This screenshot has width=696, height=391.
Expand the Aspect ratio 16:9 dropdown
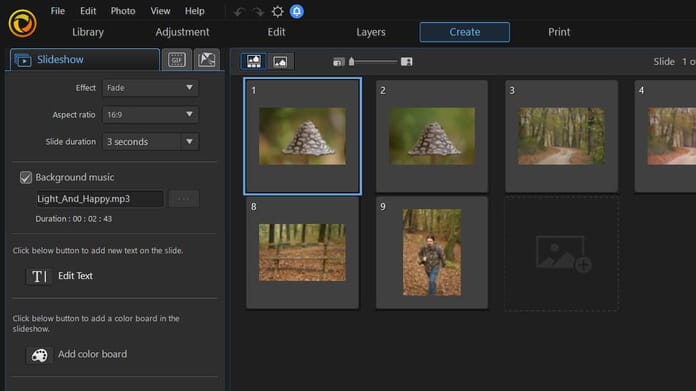pyautogui.click(x=150, y=115)
